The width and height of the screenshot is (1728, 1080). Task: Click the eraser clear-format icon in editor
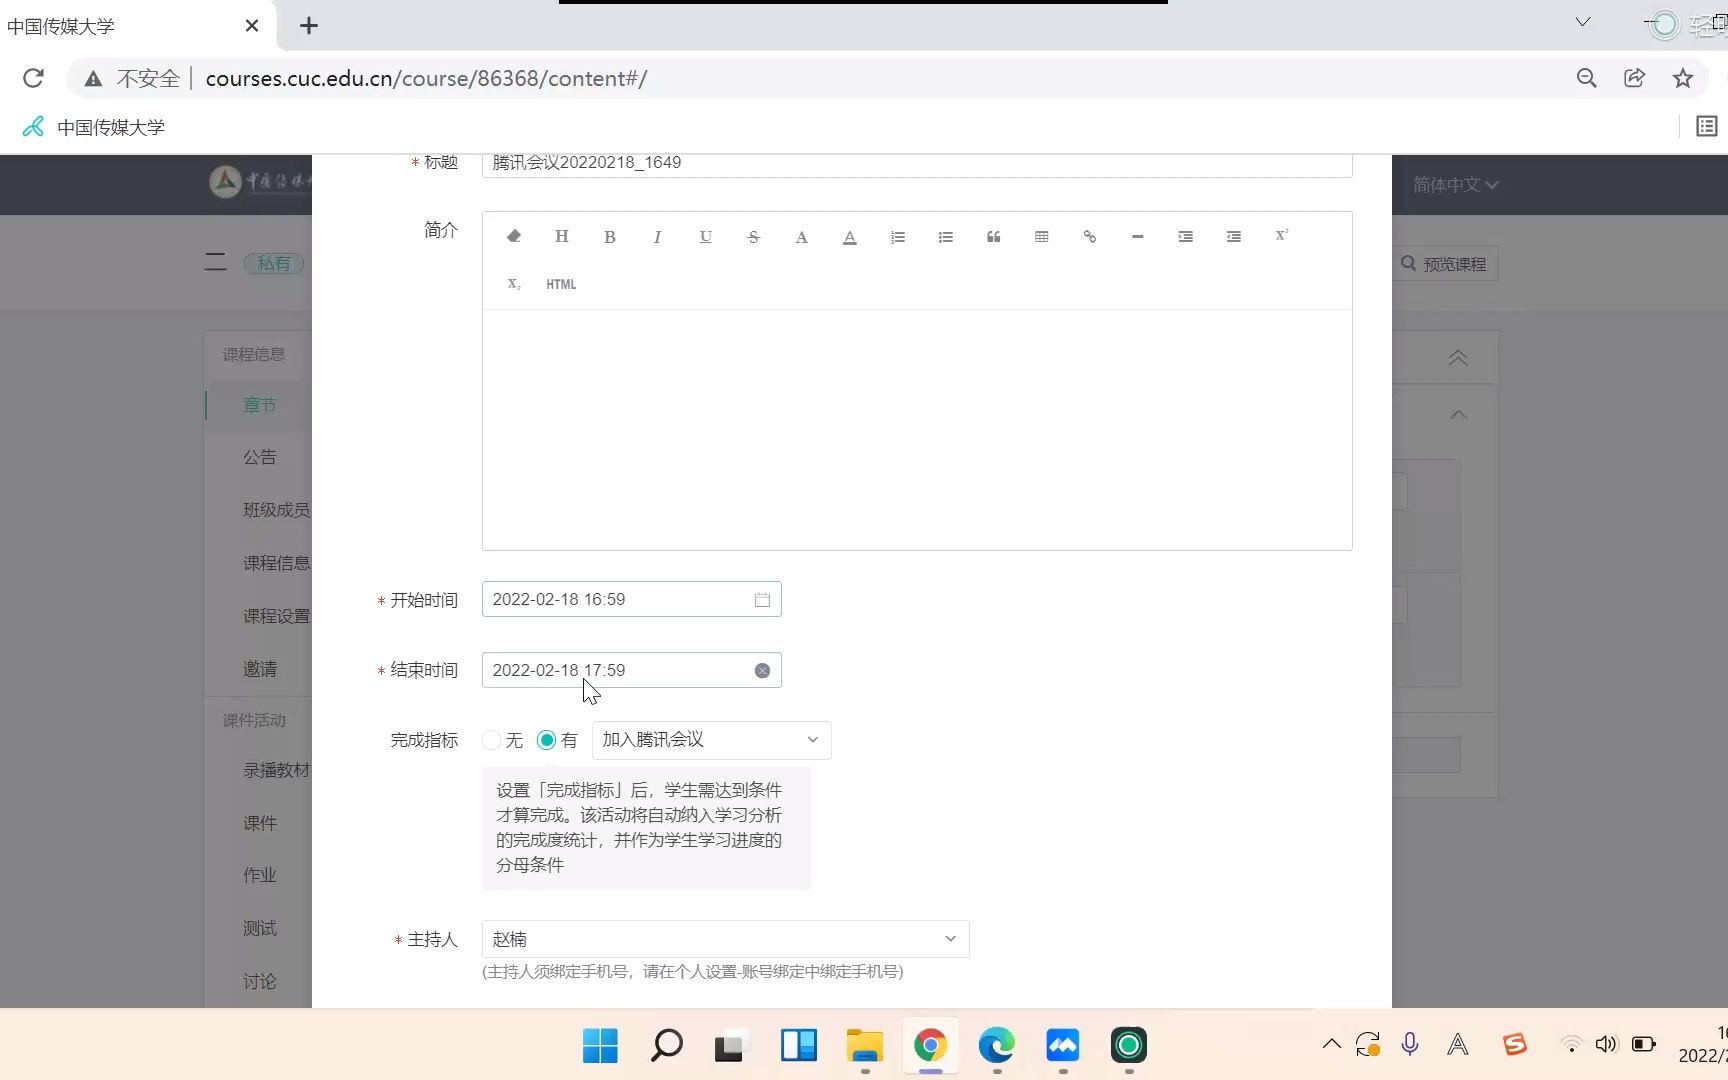[514, 237]
